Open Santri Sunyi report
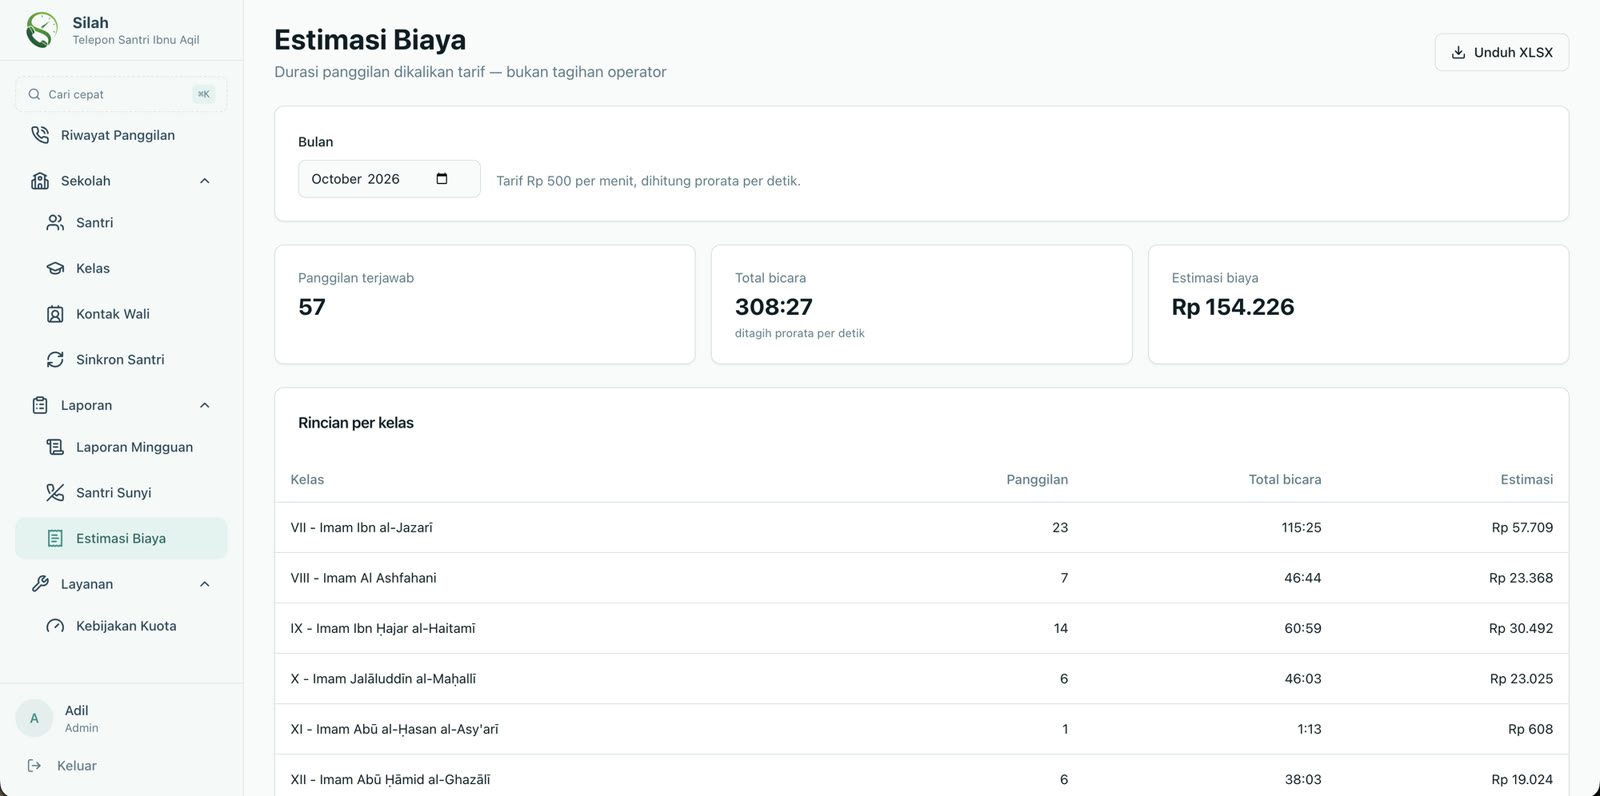This screenshot has height=796, width=1600. (121, 492)
